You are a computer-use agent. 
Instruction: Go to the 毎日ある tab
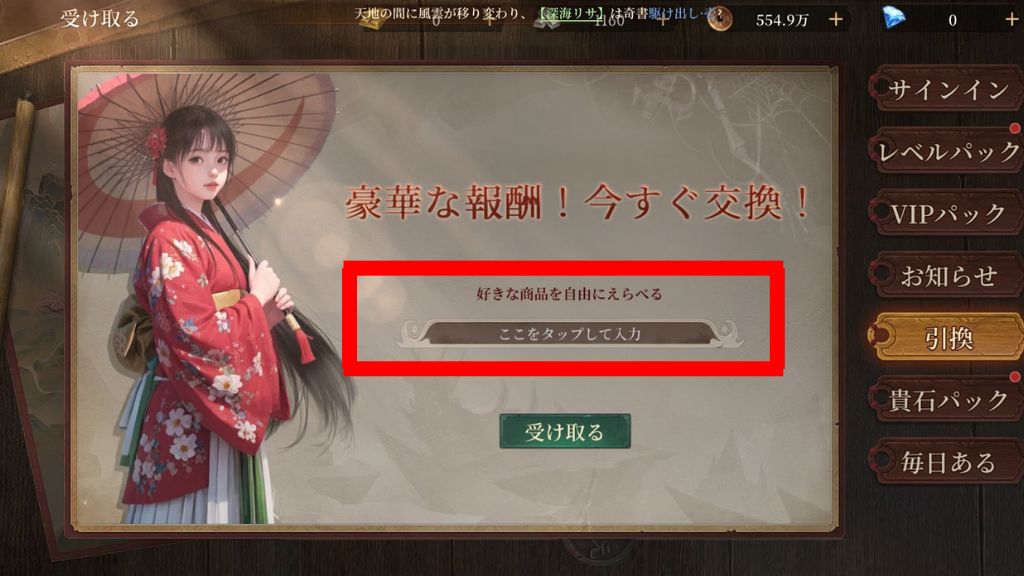(x=946, y=462)
